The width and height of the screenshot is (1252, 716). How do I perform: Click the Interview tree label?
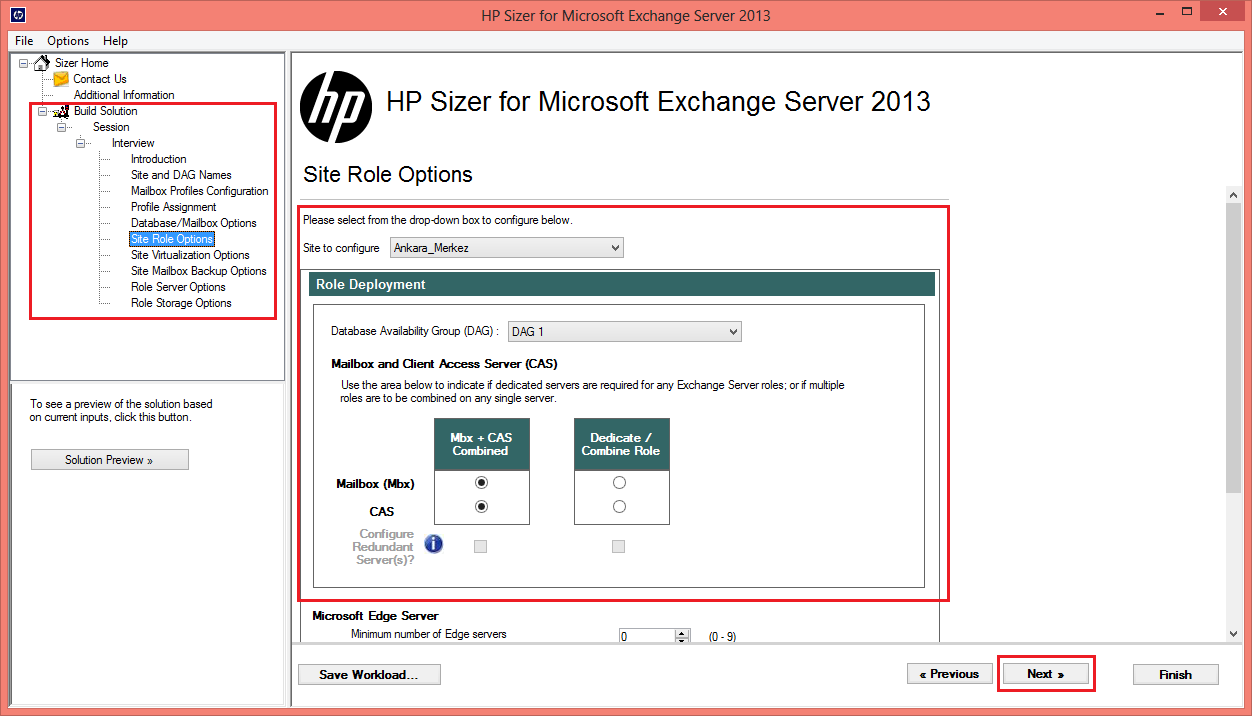pos(133,143)
